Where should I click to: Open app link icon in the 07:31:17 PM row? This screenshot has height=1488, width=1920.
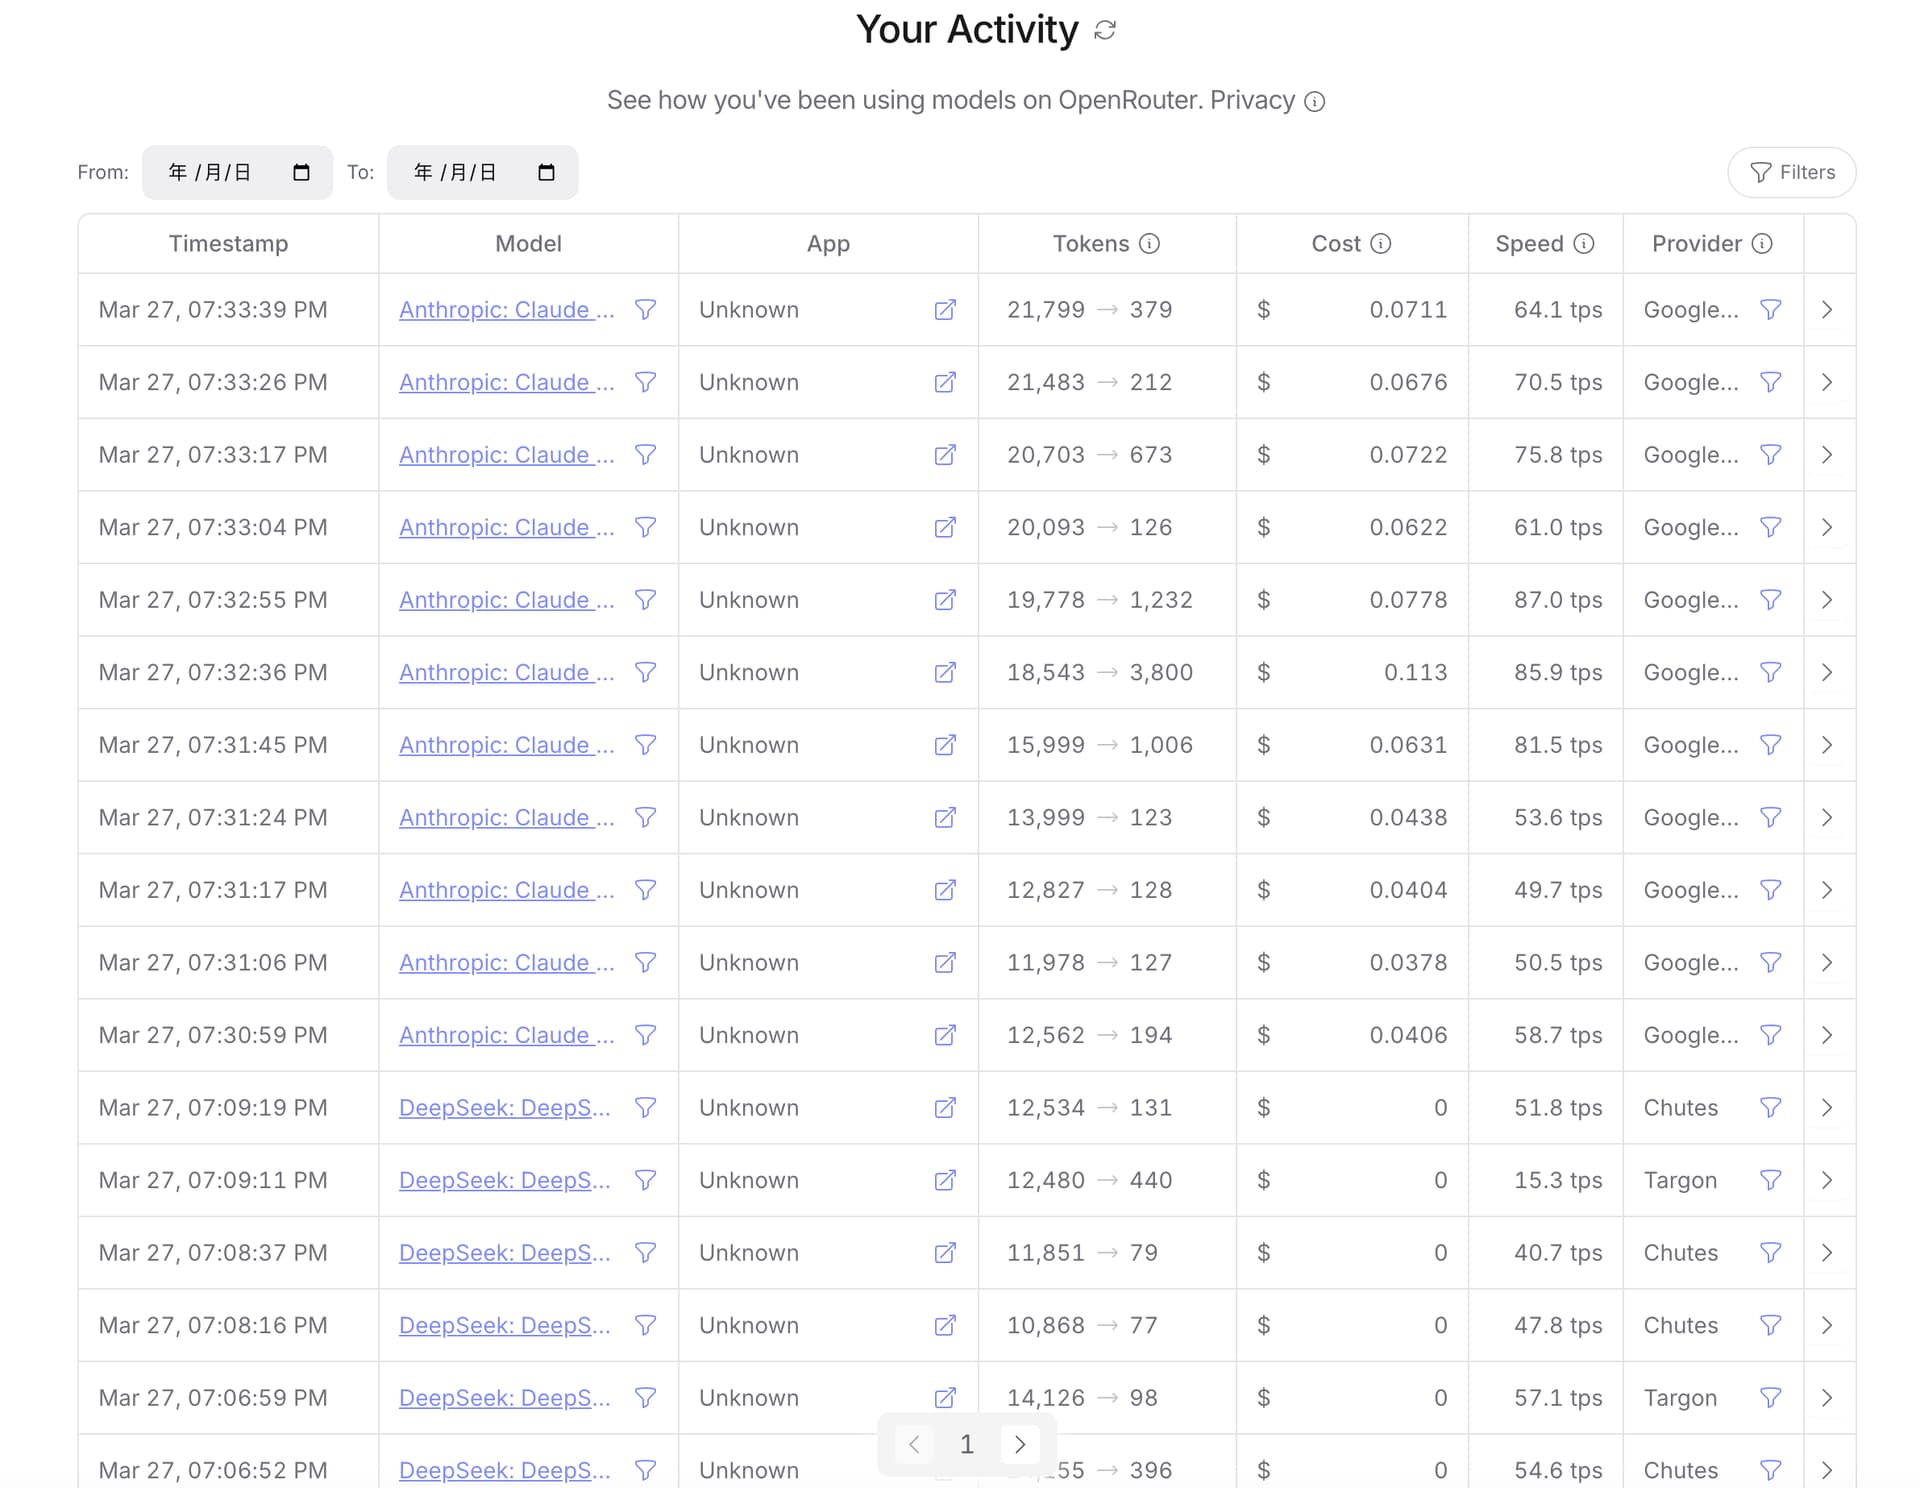click(x=945, y=890)
